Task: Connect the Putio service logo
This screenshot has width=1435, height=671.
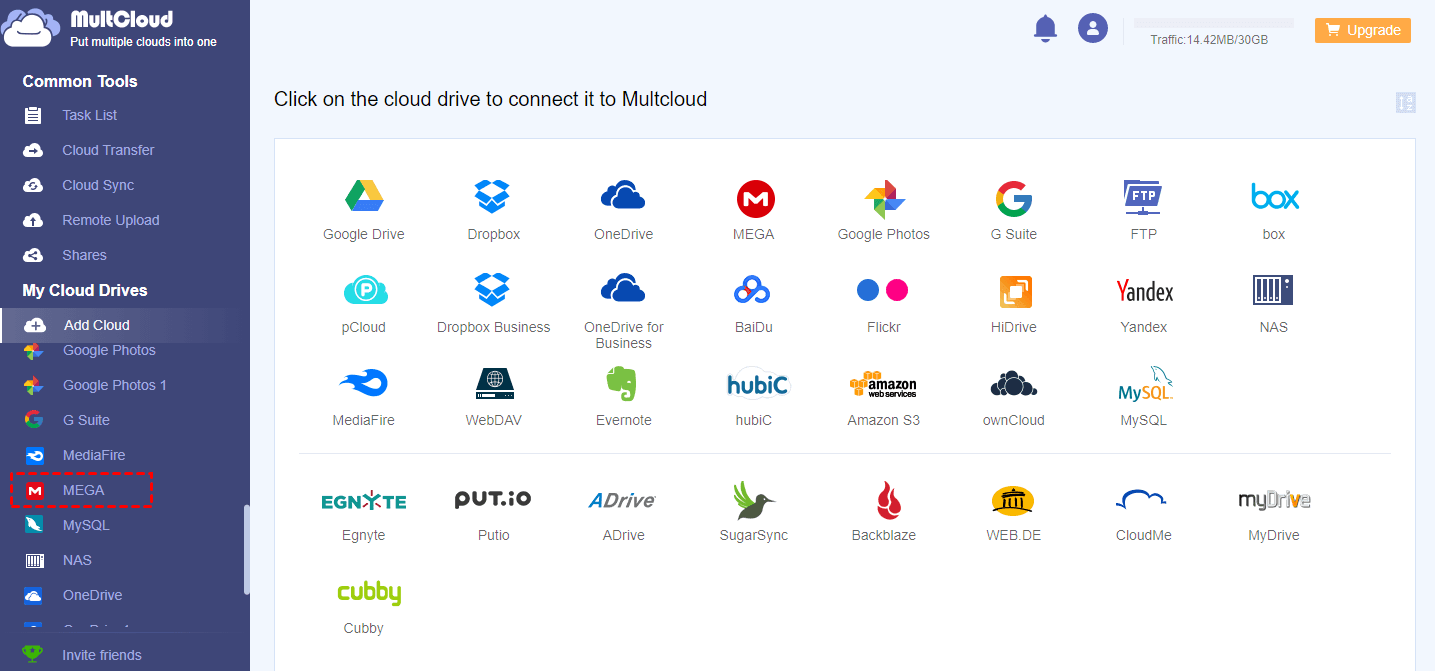Action: coord(493,499)
